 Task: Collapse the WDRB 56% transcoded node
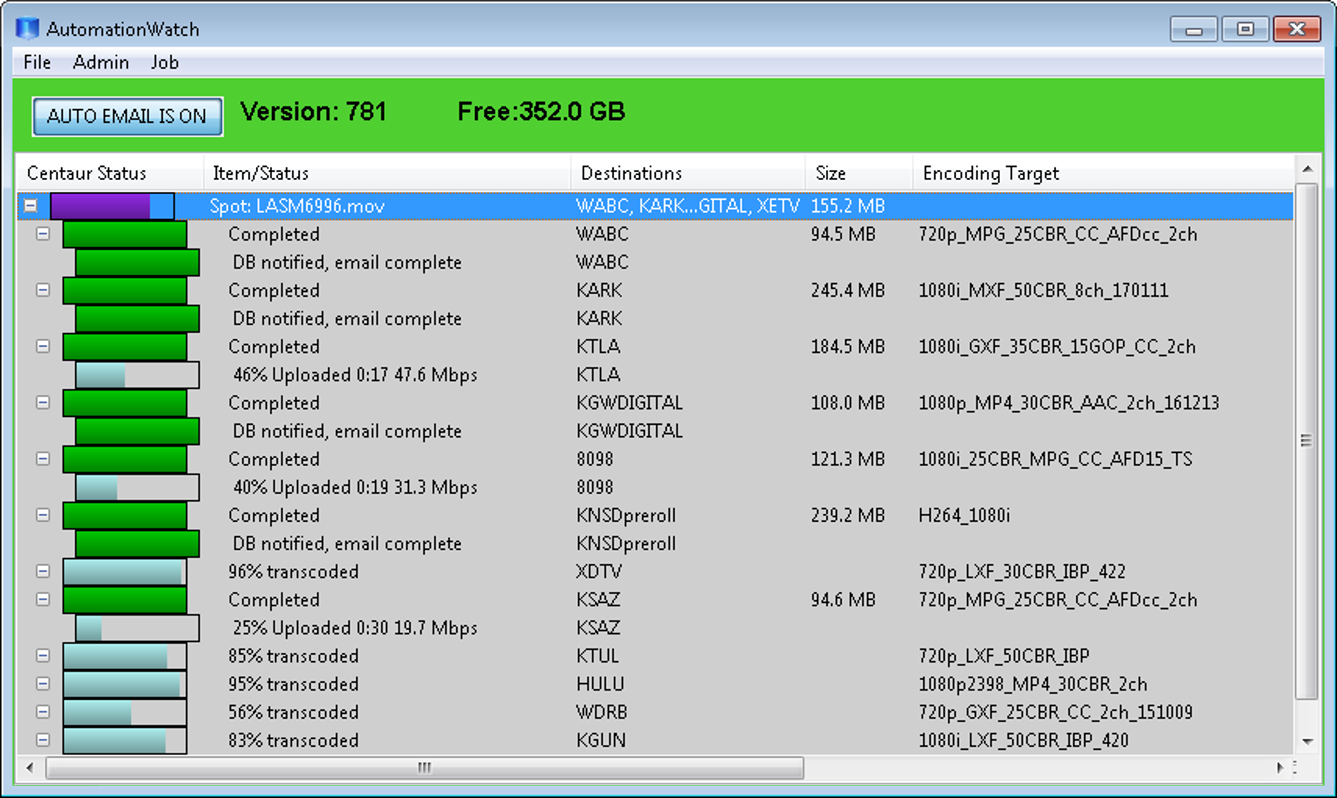coord(43,712)
